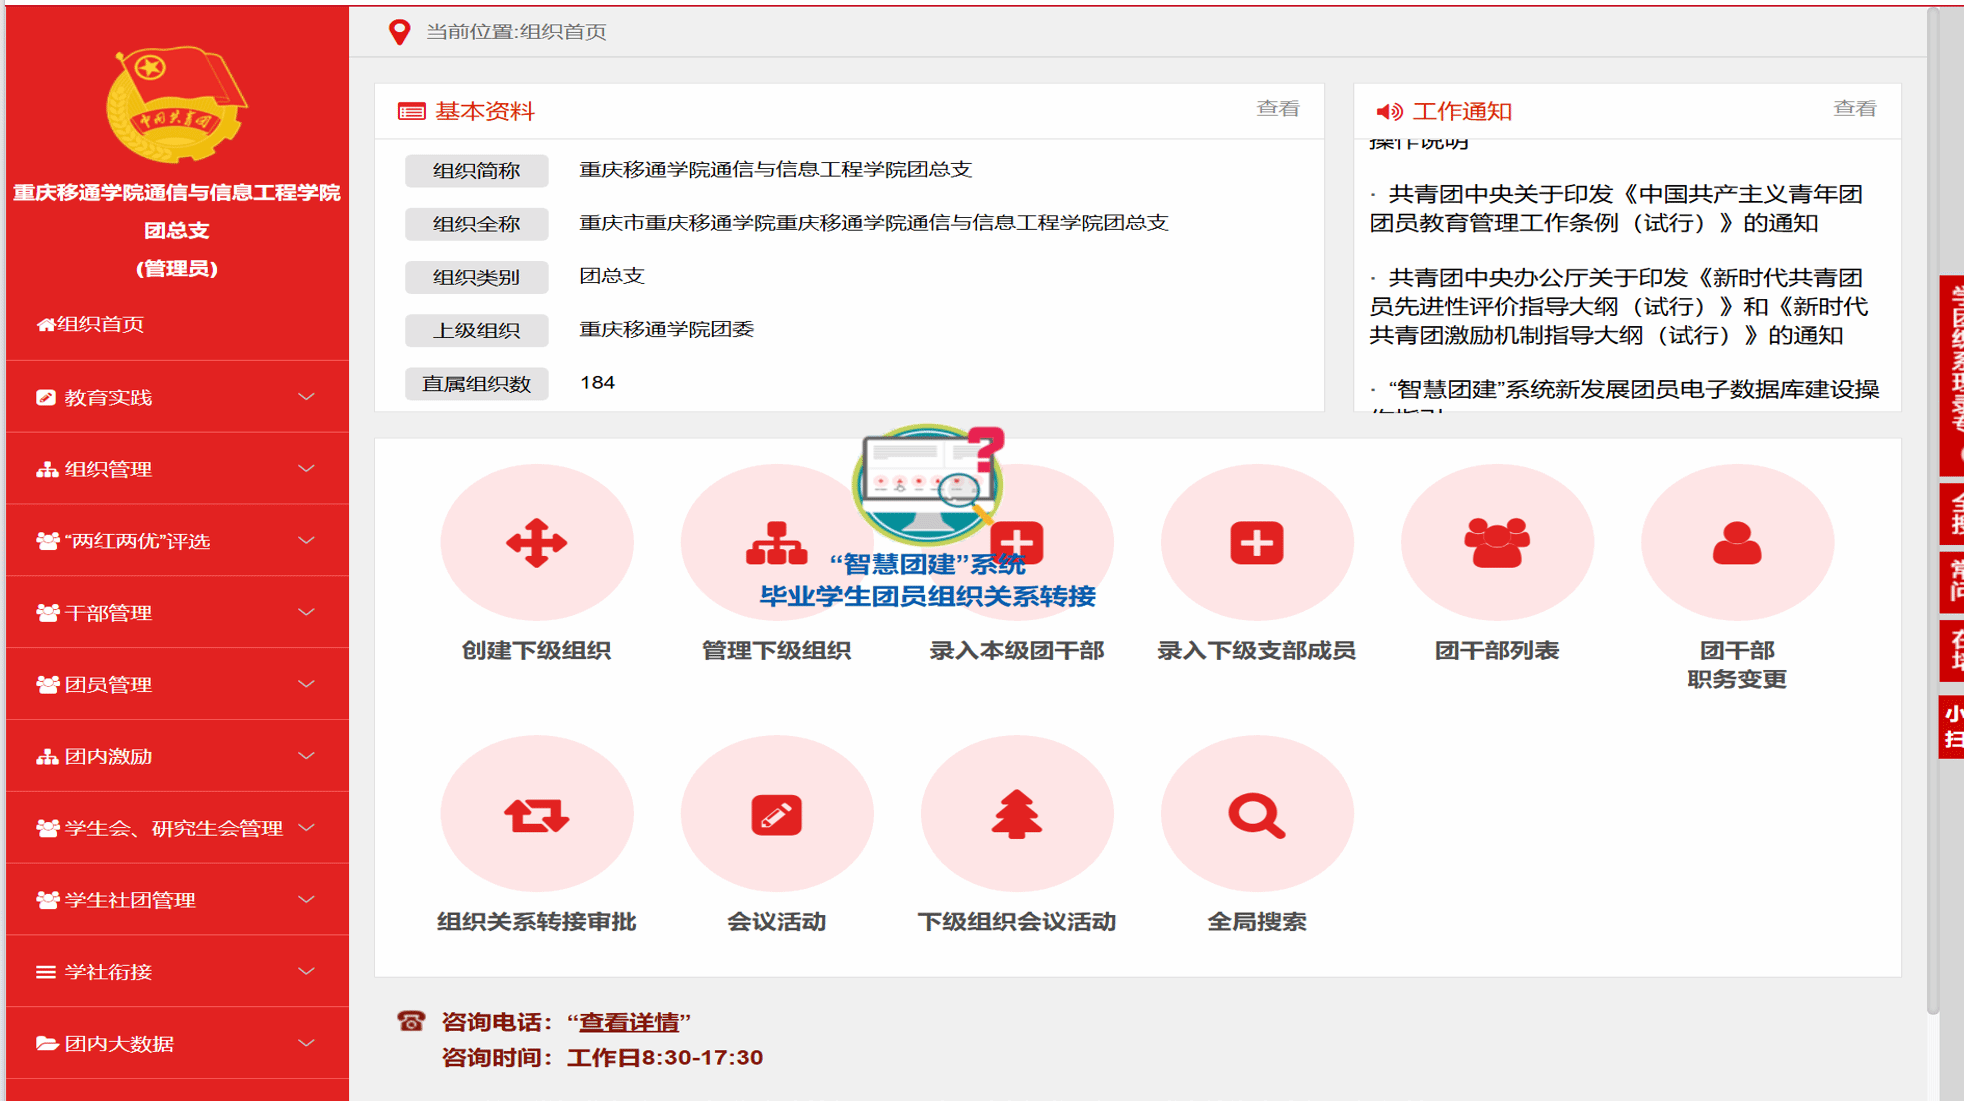
Task: Open the 查看详情 consultation phone link
Action: [x=629, y=1022]
